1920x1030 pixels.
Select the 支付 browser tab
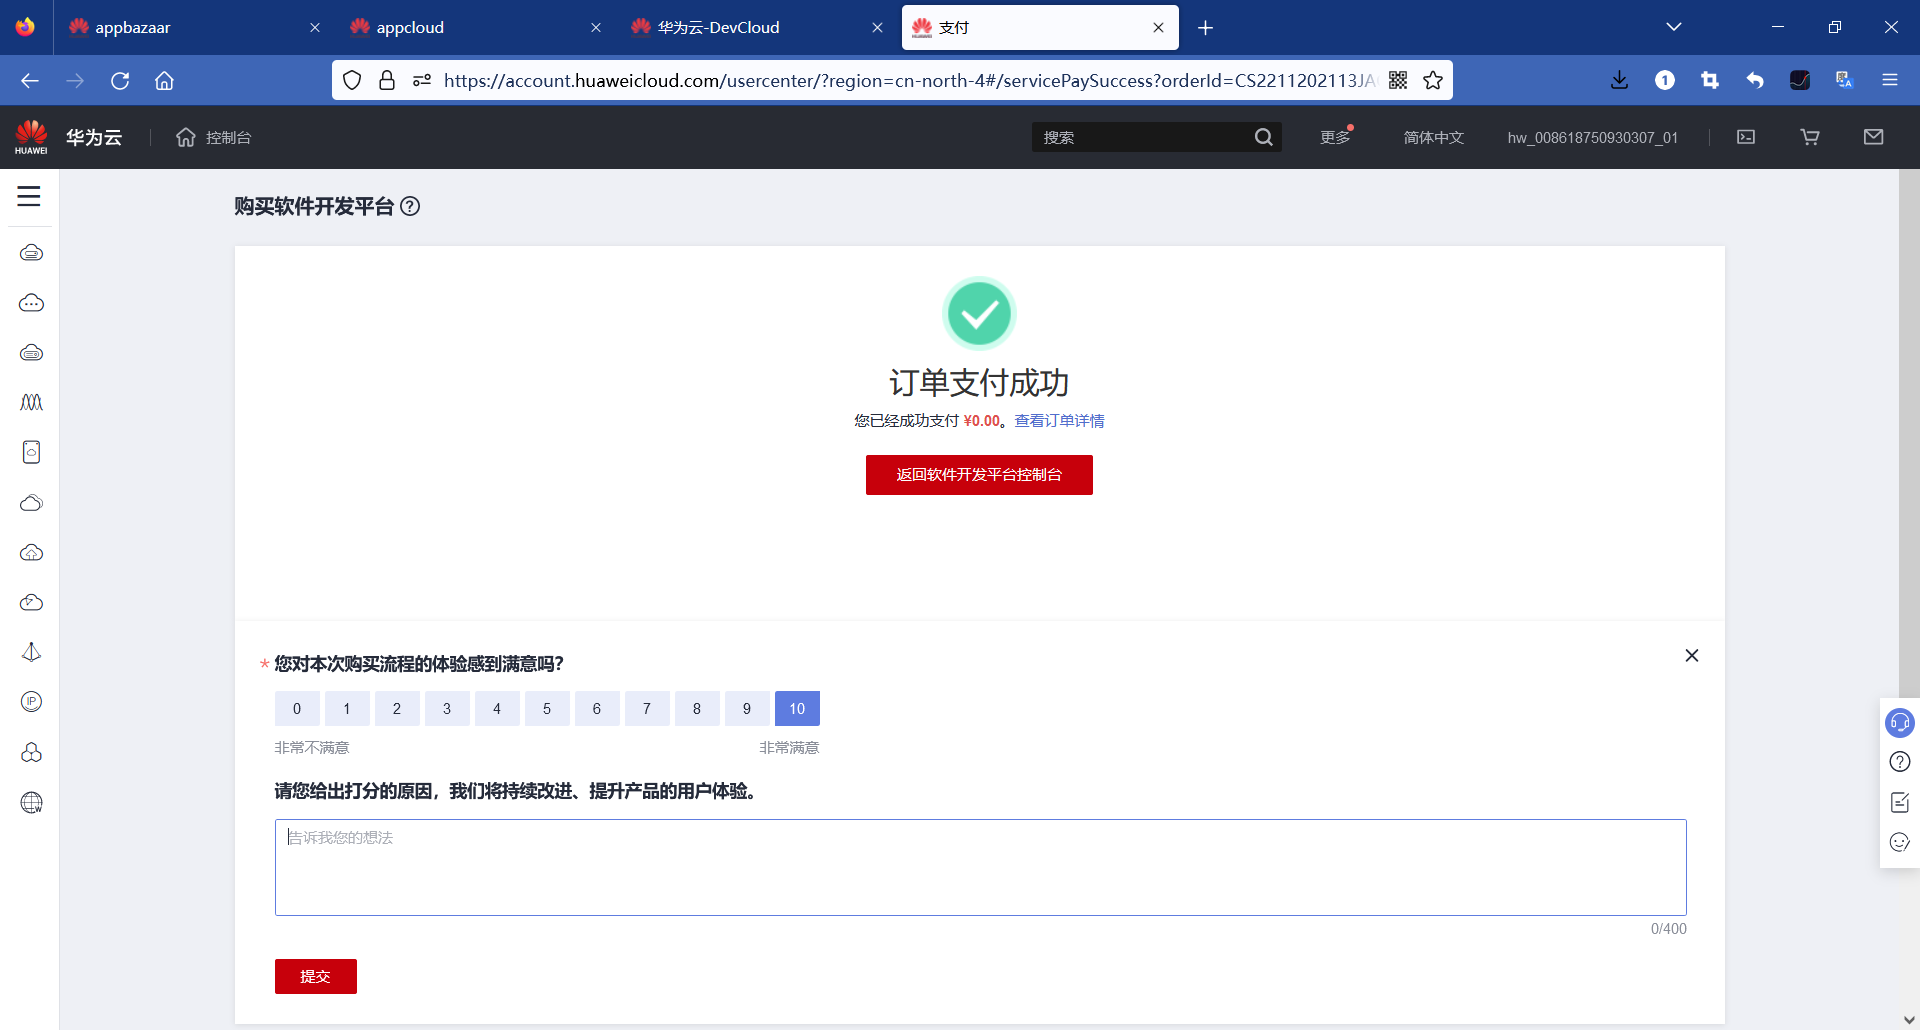1040,27
